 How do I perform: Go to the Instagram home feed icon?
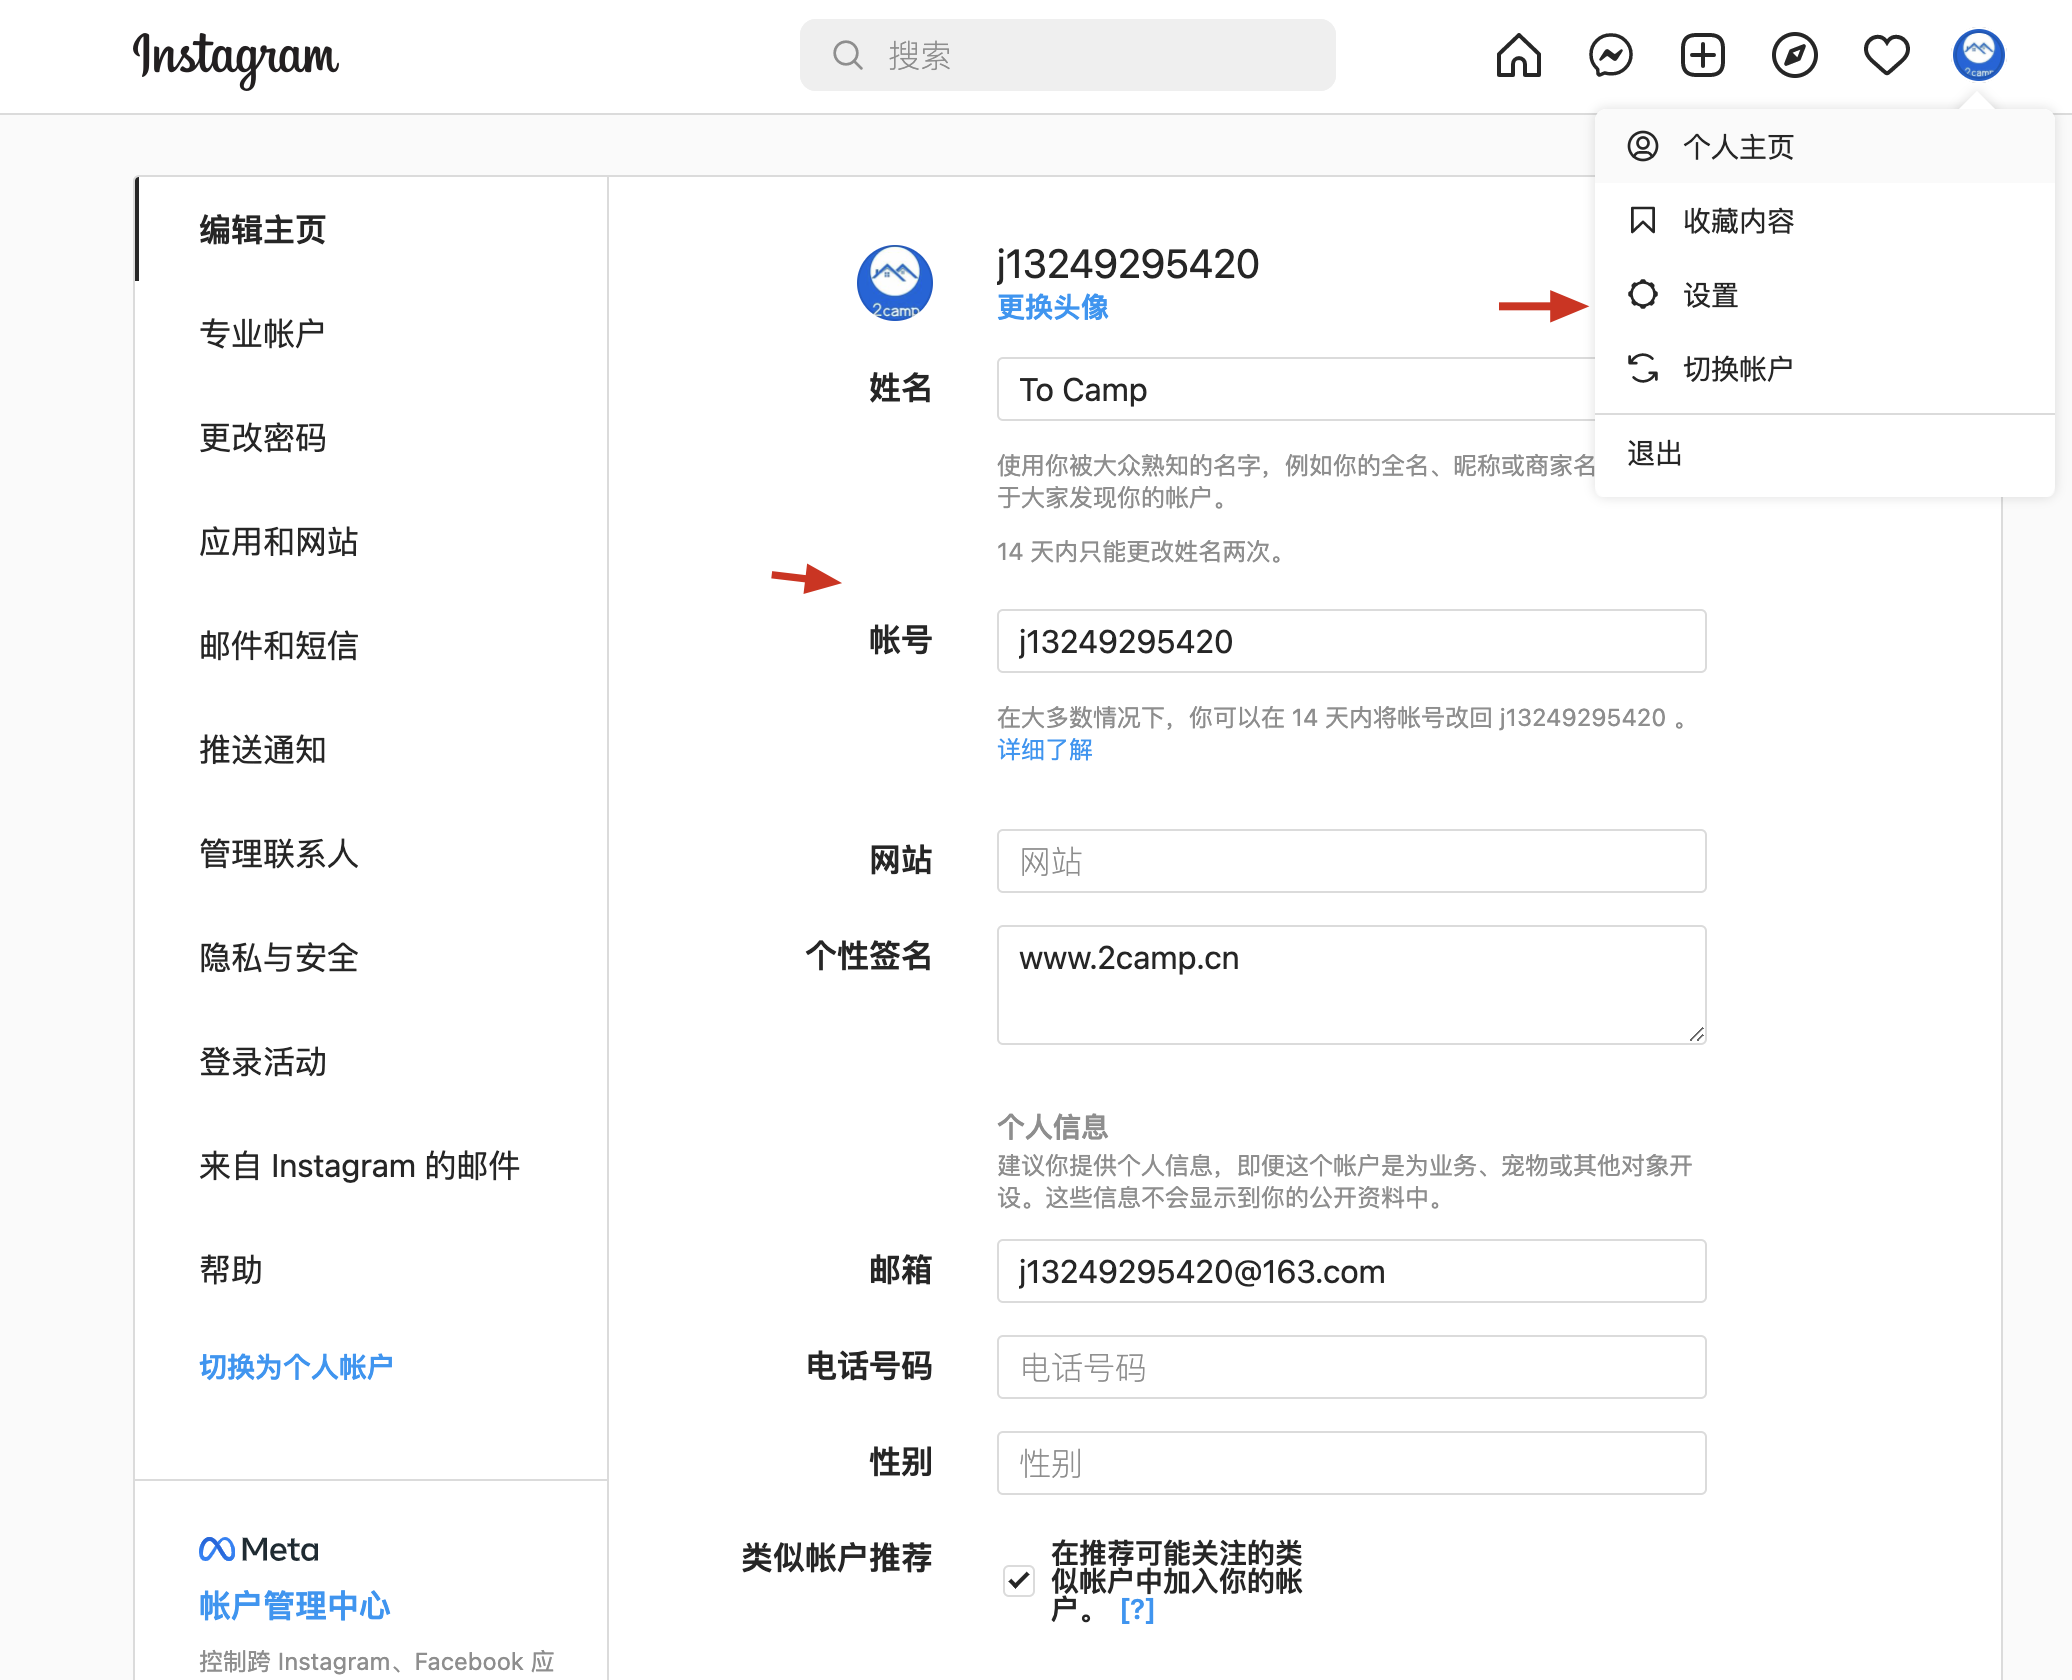pos(1518,56)
